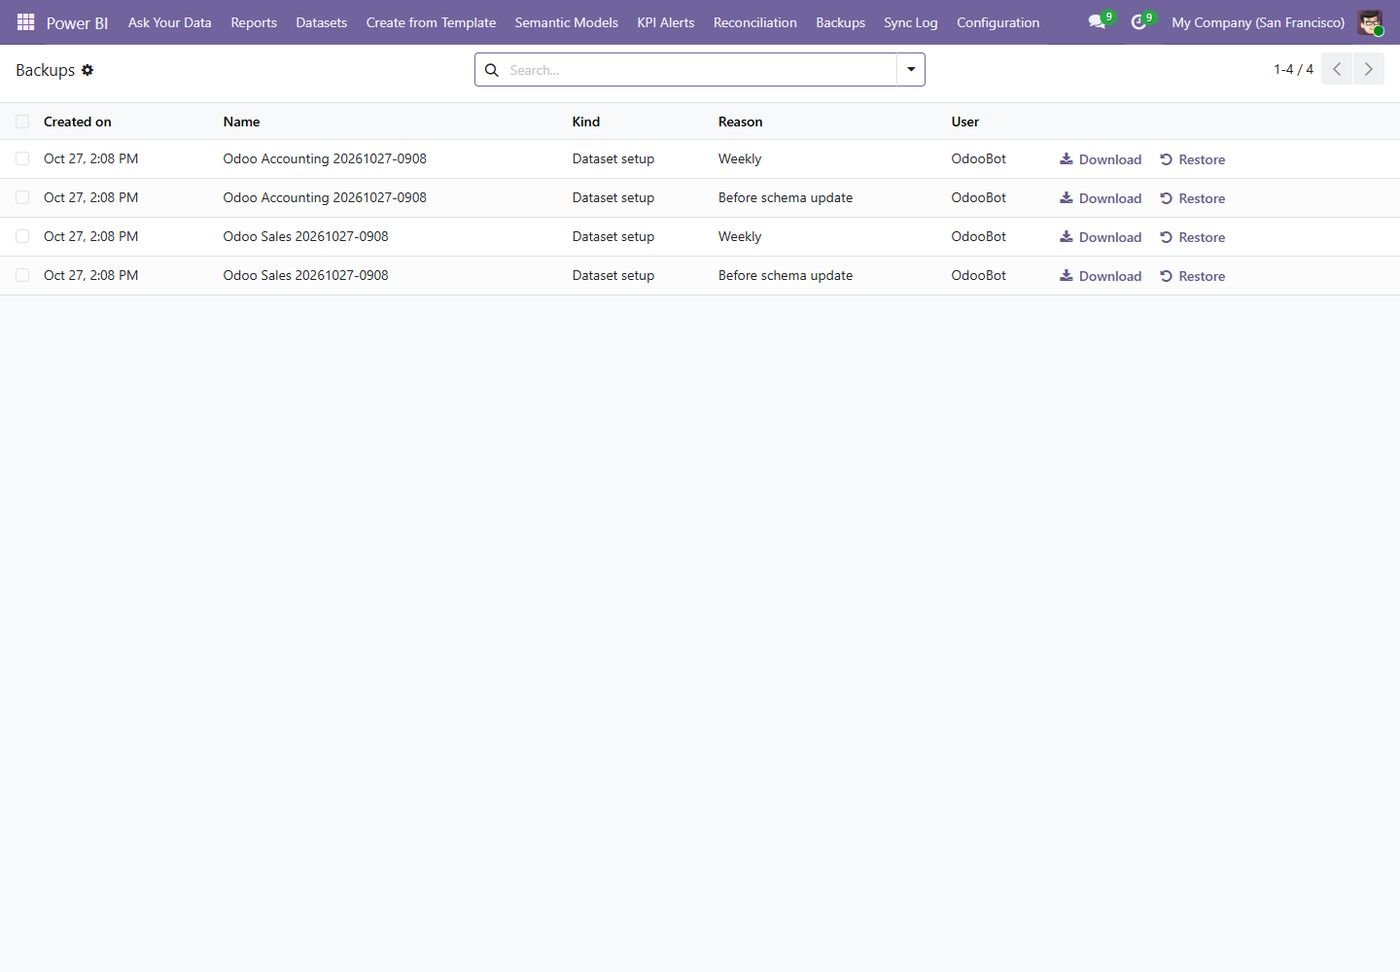This screenshot has width=1400, height=972.
Task: Open the chat messages icon
Action: 1097,22
